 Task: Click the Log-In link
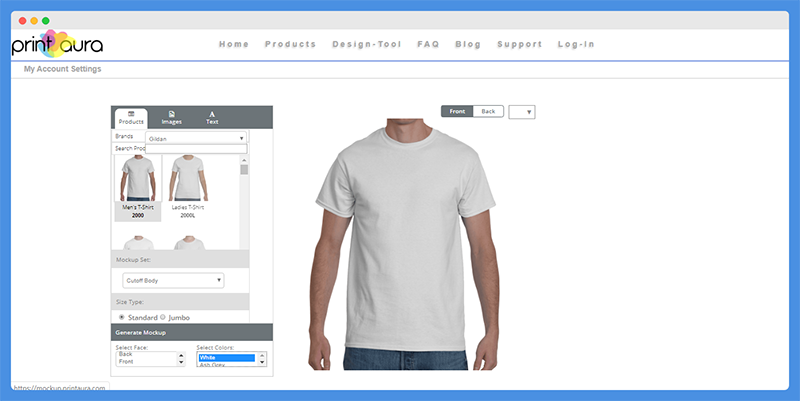pos(576,44)
